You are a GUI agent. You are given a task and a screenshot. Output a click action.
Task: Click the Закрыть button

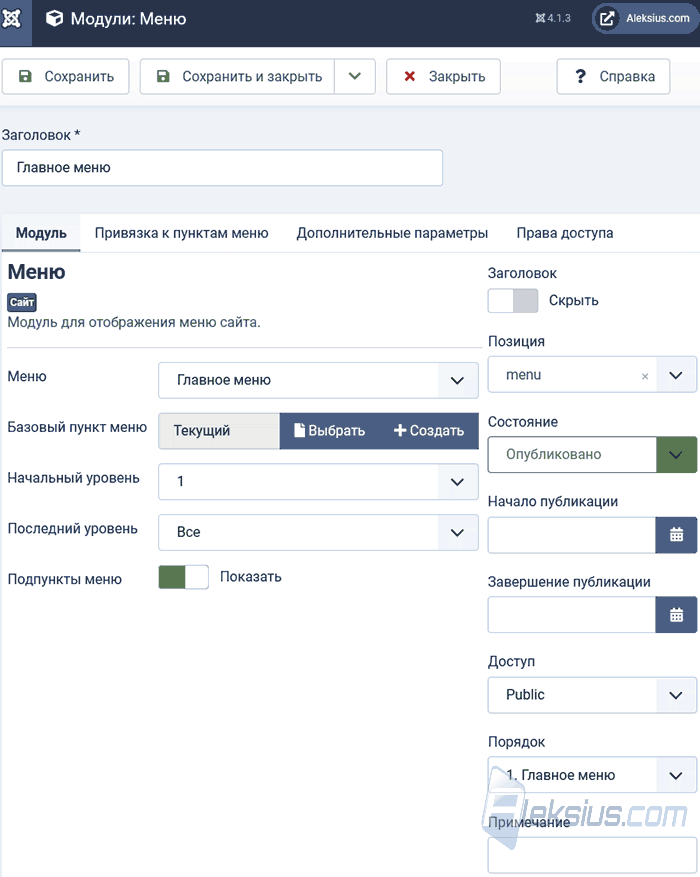(x=443, y=77)
